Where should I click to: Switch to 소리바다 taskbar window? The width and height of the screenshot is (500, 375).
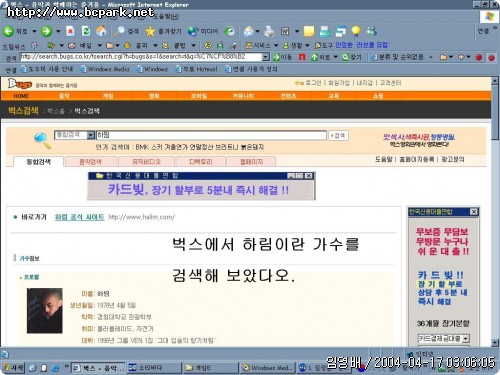pyautogui.click(x=154, y=368)
